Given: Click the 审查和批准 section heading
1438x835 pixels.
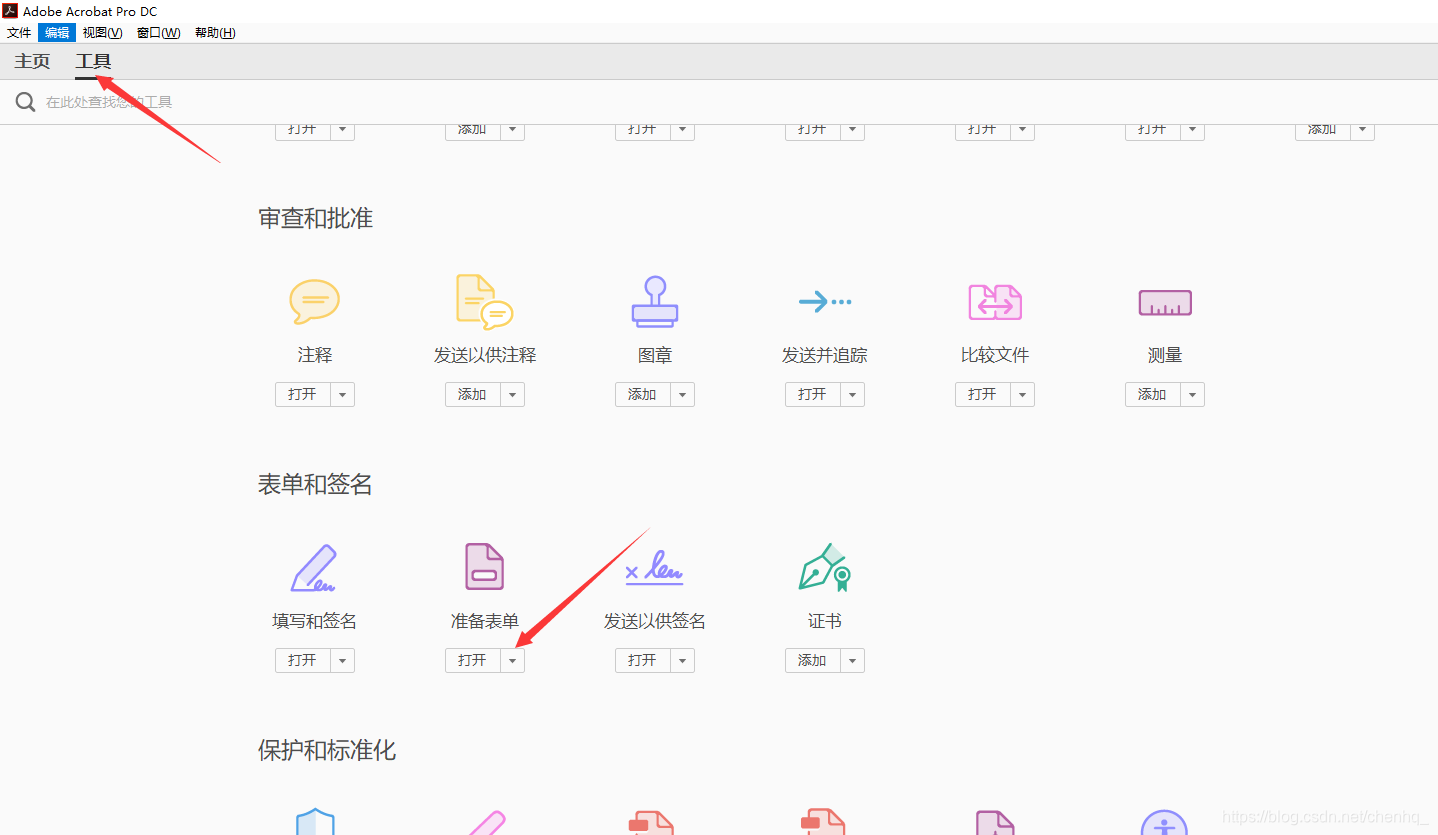Looking at the screenshot, I should (316, 218).
